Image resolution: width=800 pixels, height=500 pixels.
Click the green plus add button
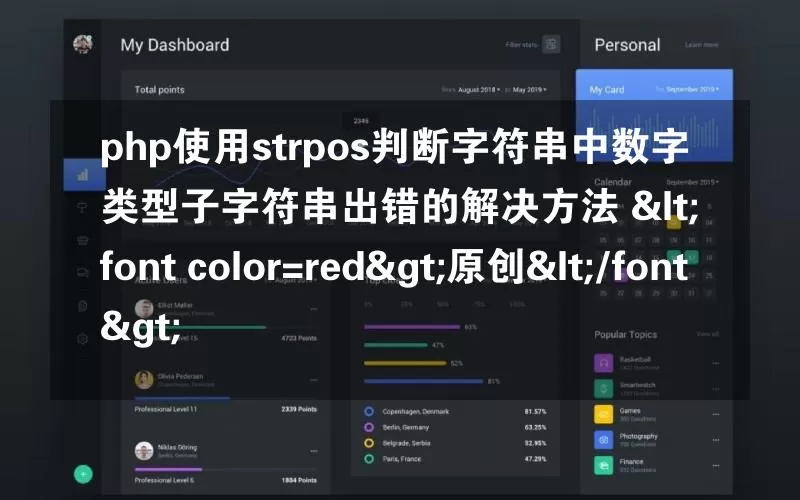[83, 474]
